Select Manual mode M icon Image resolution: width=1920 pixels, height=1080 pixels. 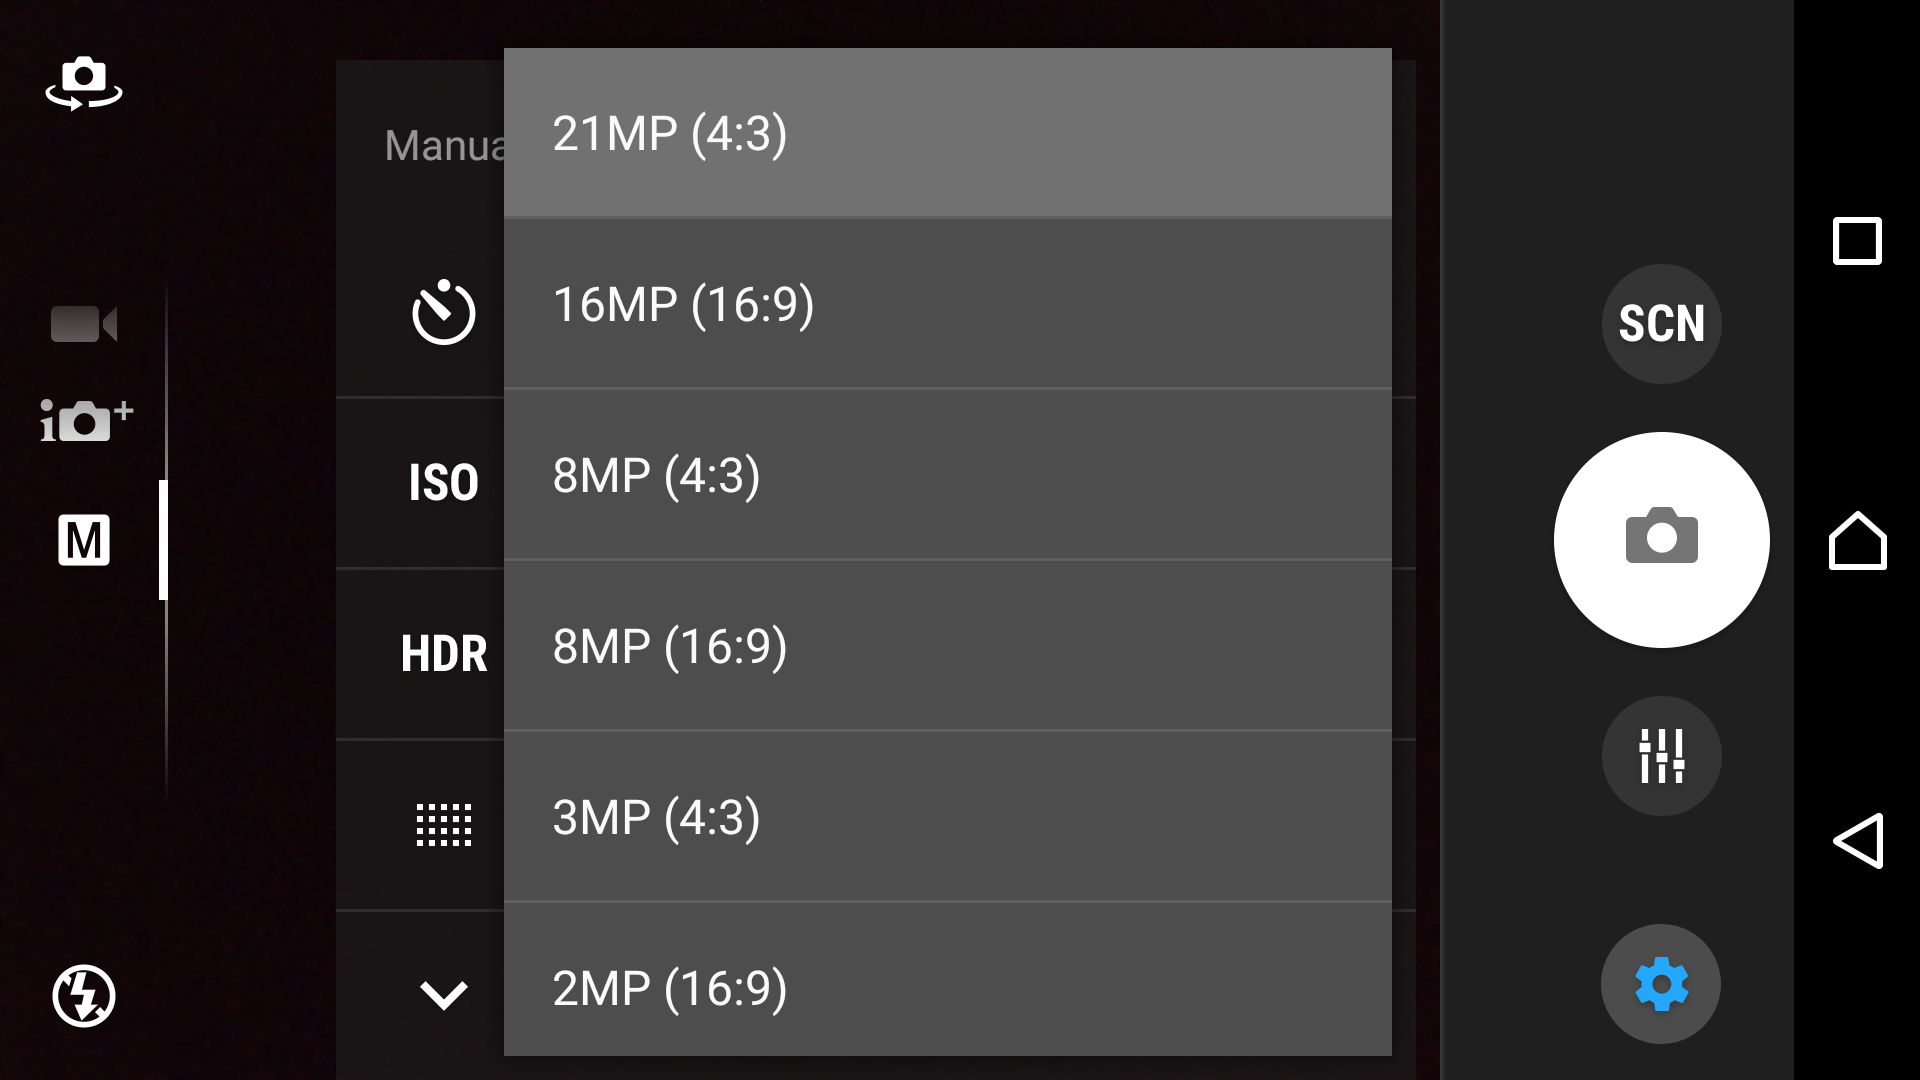(84, 541)
